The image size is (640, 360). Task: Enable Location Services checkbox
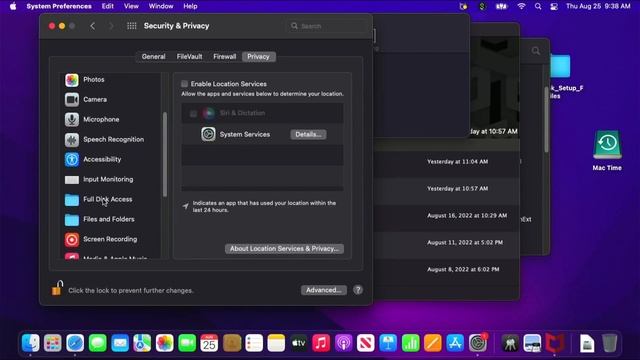click(184, 84)
